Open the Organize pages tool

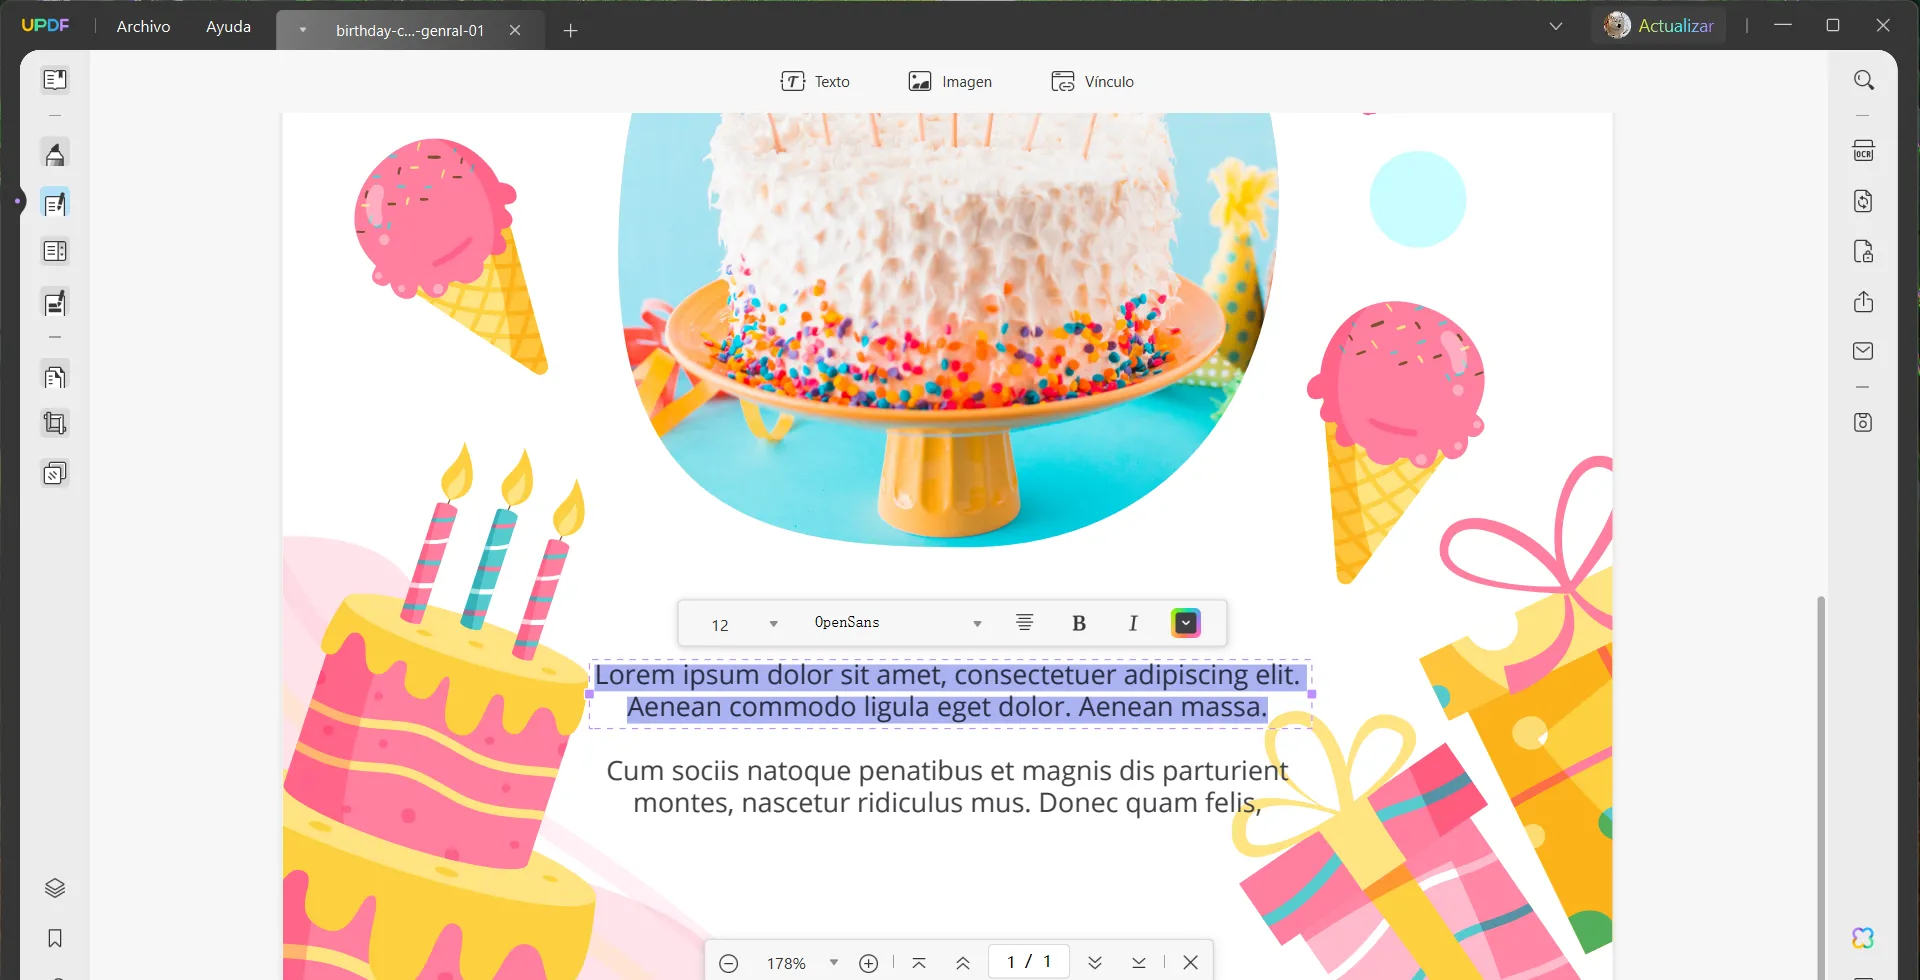click(55, 251)
